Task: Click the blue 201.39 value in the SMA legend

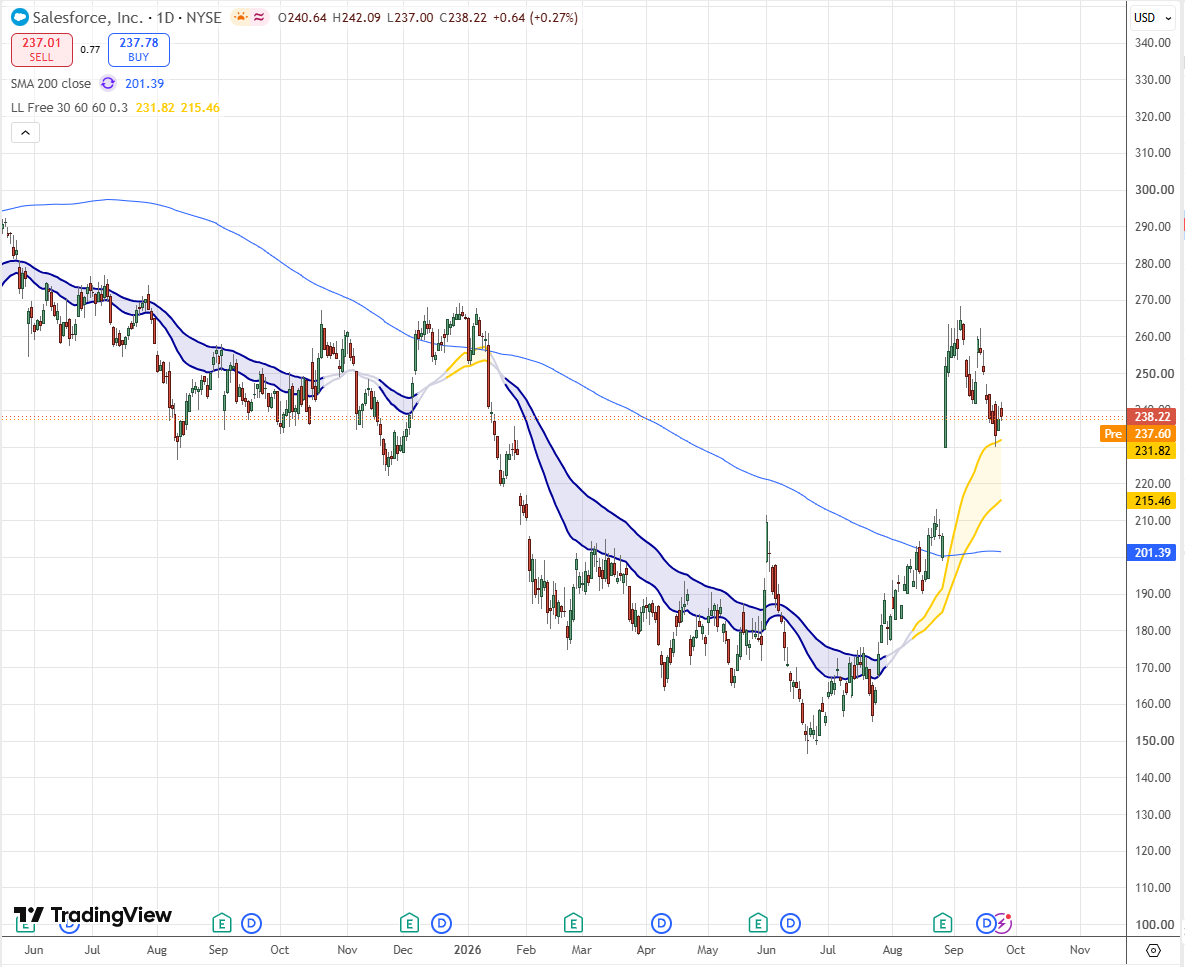Action: click(x=144, y=84)
